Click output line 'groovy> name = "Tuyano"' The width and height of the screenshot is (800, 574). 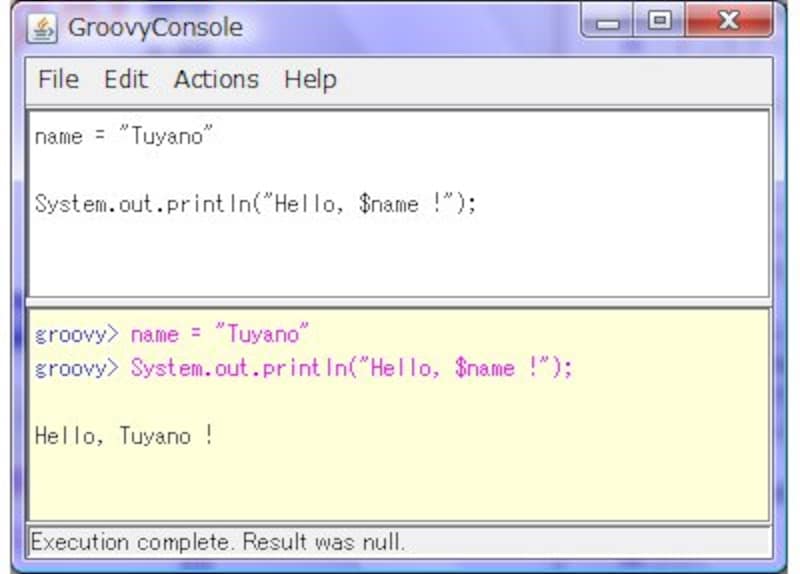[171, 335]
